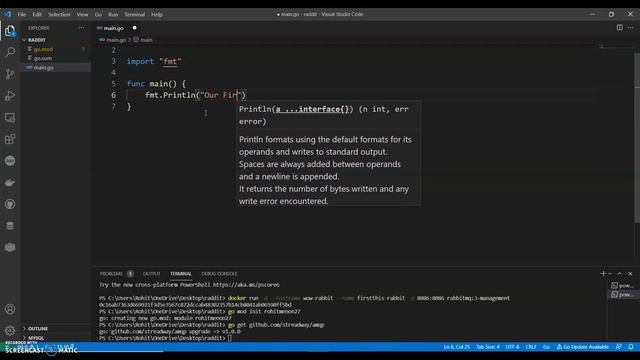Click Ln 6, Col 25 status item
This screenshot has width=640, height=360.
pos(456,347)
